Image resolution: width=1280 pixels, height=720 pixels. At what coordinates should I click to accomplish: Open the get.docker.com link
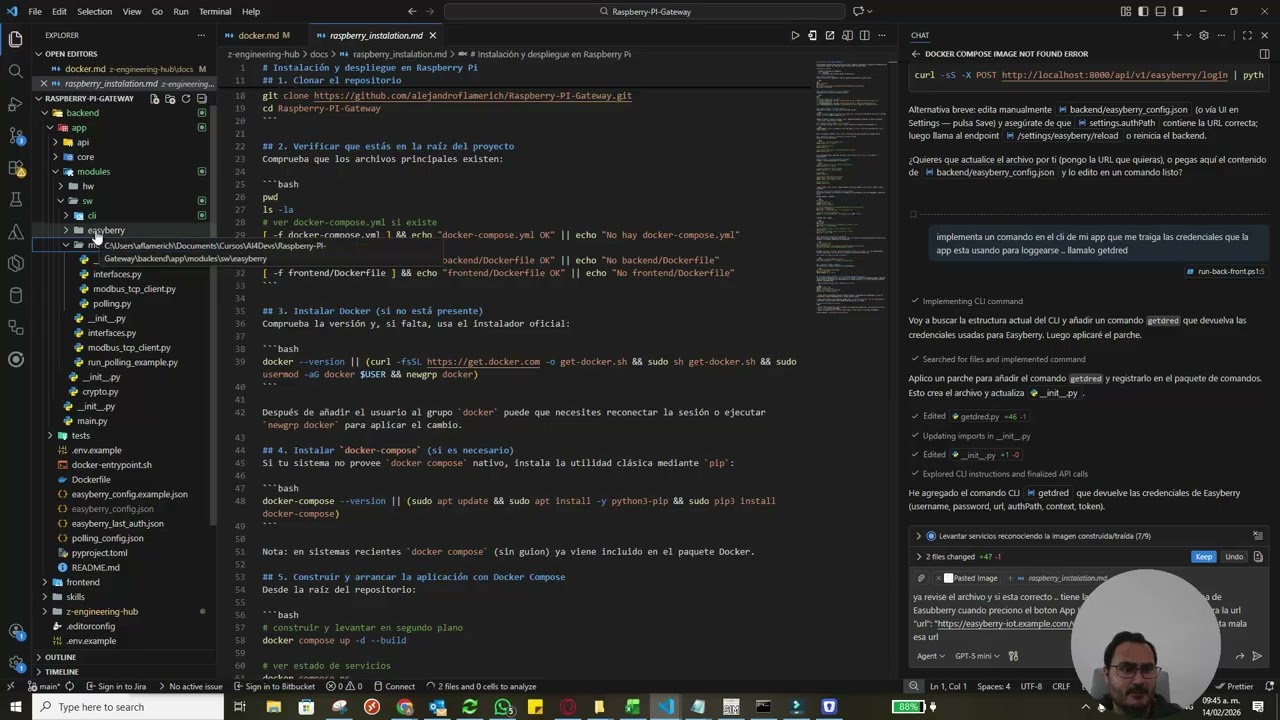483,362
